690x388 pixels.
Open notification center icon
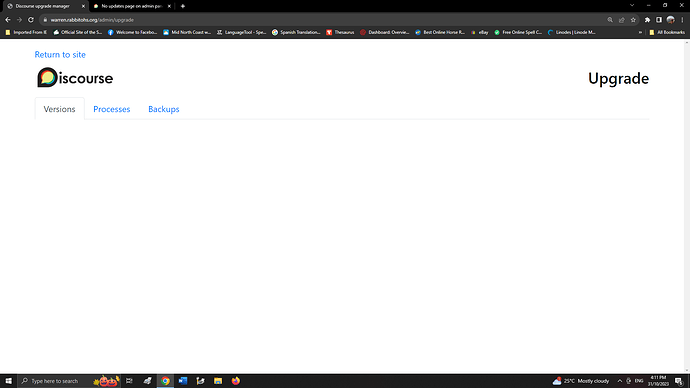[x=679, y=381]
